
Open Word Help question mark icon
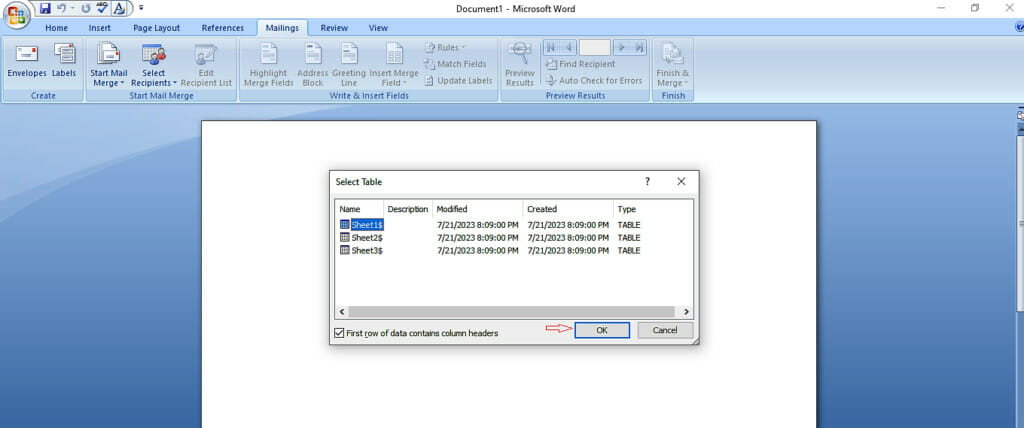(1019, 27)
